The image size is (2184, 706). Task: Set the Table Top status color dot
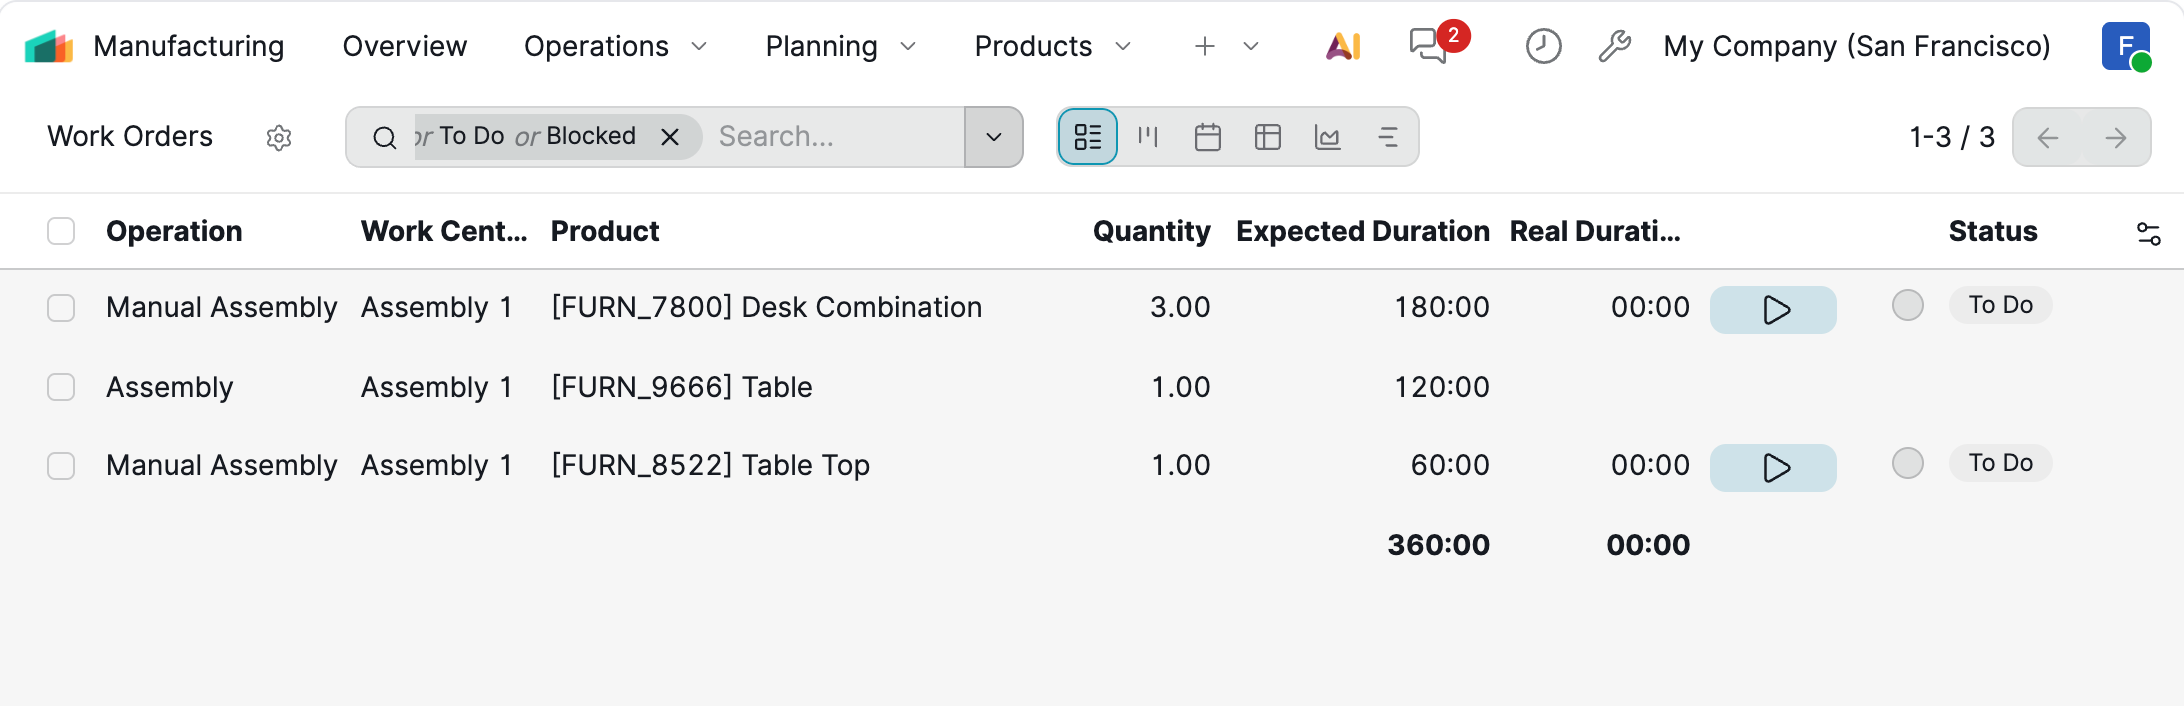point(1907,463)
